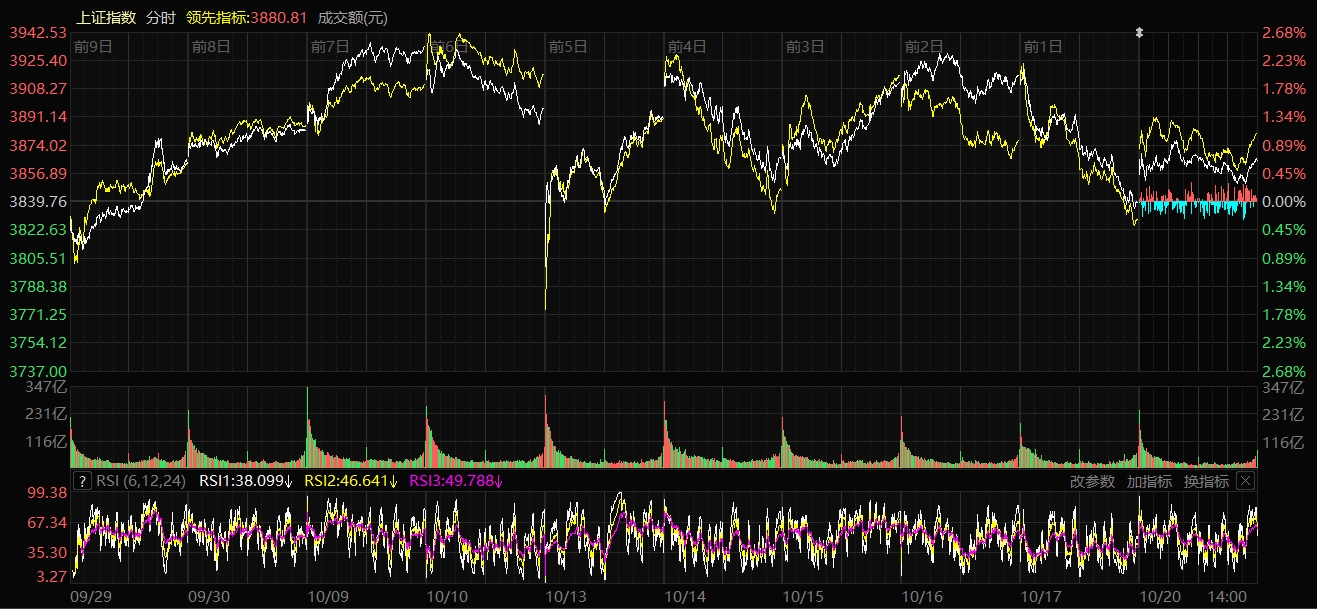1317x609 pixels.
Task: Click the RSI (6,12,24) indicator name
Action: tap(143, 481)
